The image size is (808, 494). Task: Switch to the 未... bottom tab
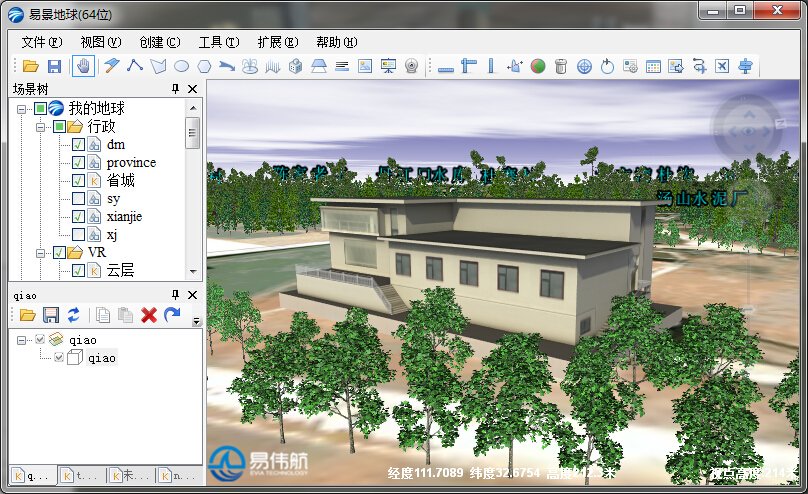tap(130, 475)
